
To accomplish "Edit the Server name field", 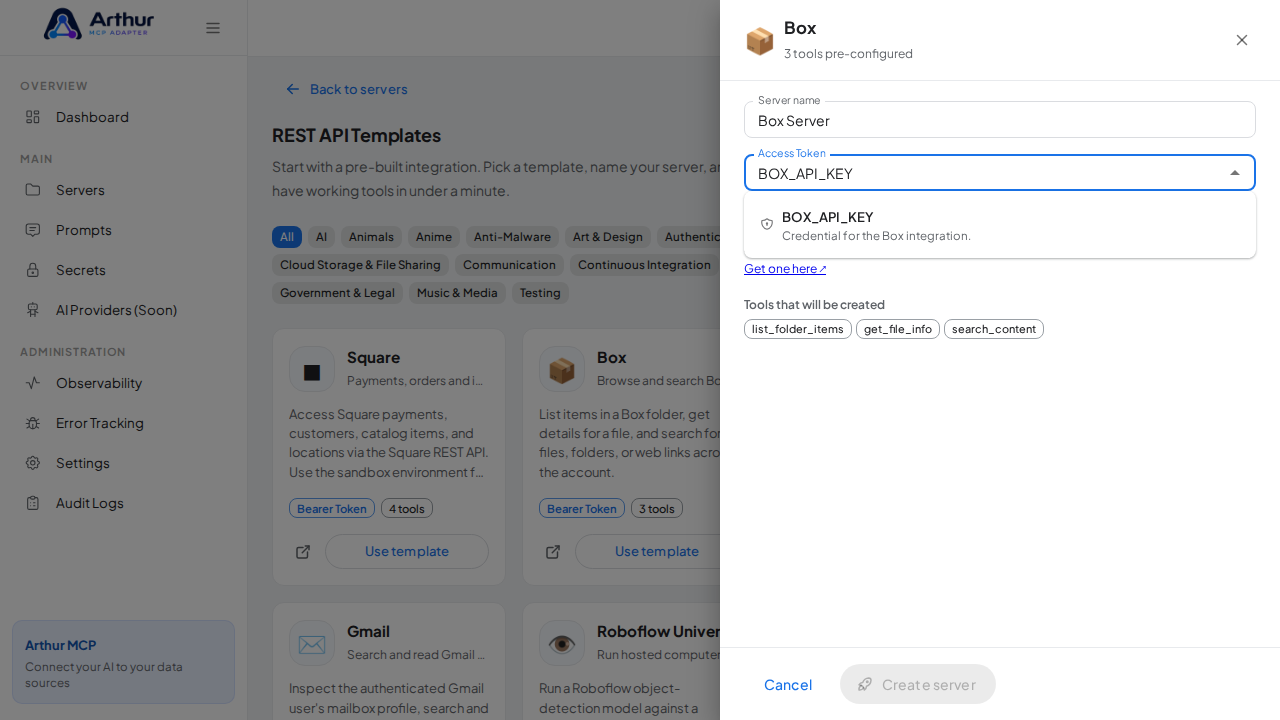I will click(1000, 120).
